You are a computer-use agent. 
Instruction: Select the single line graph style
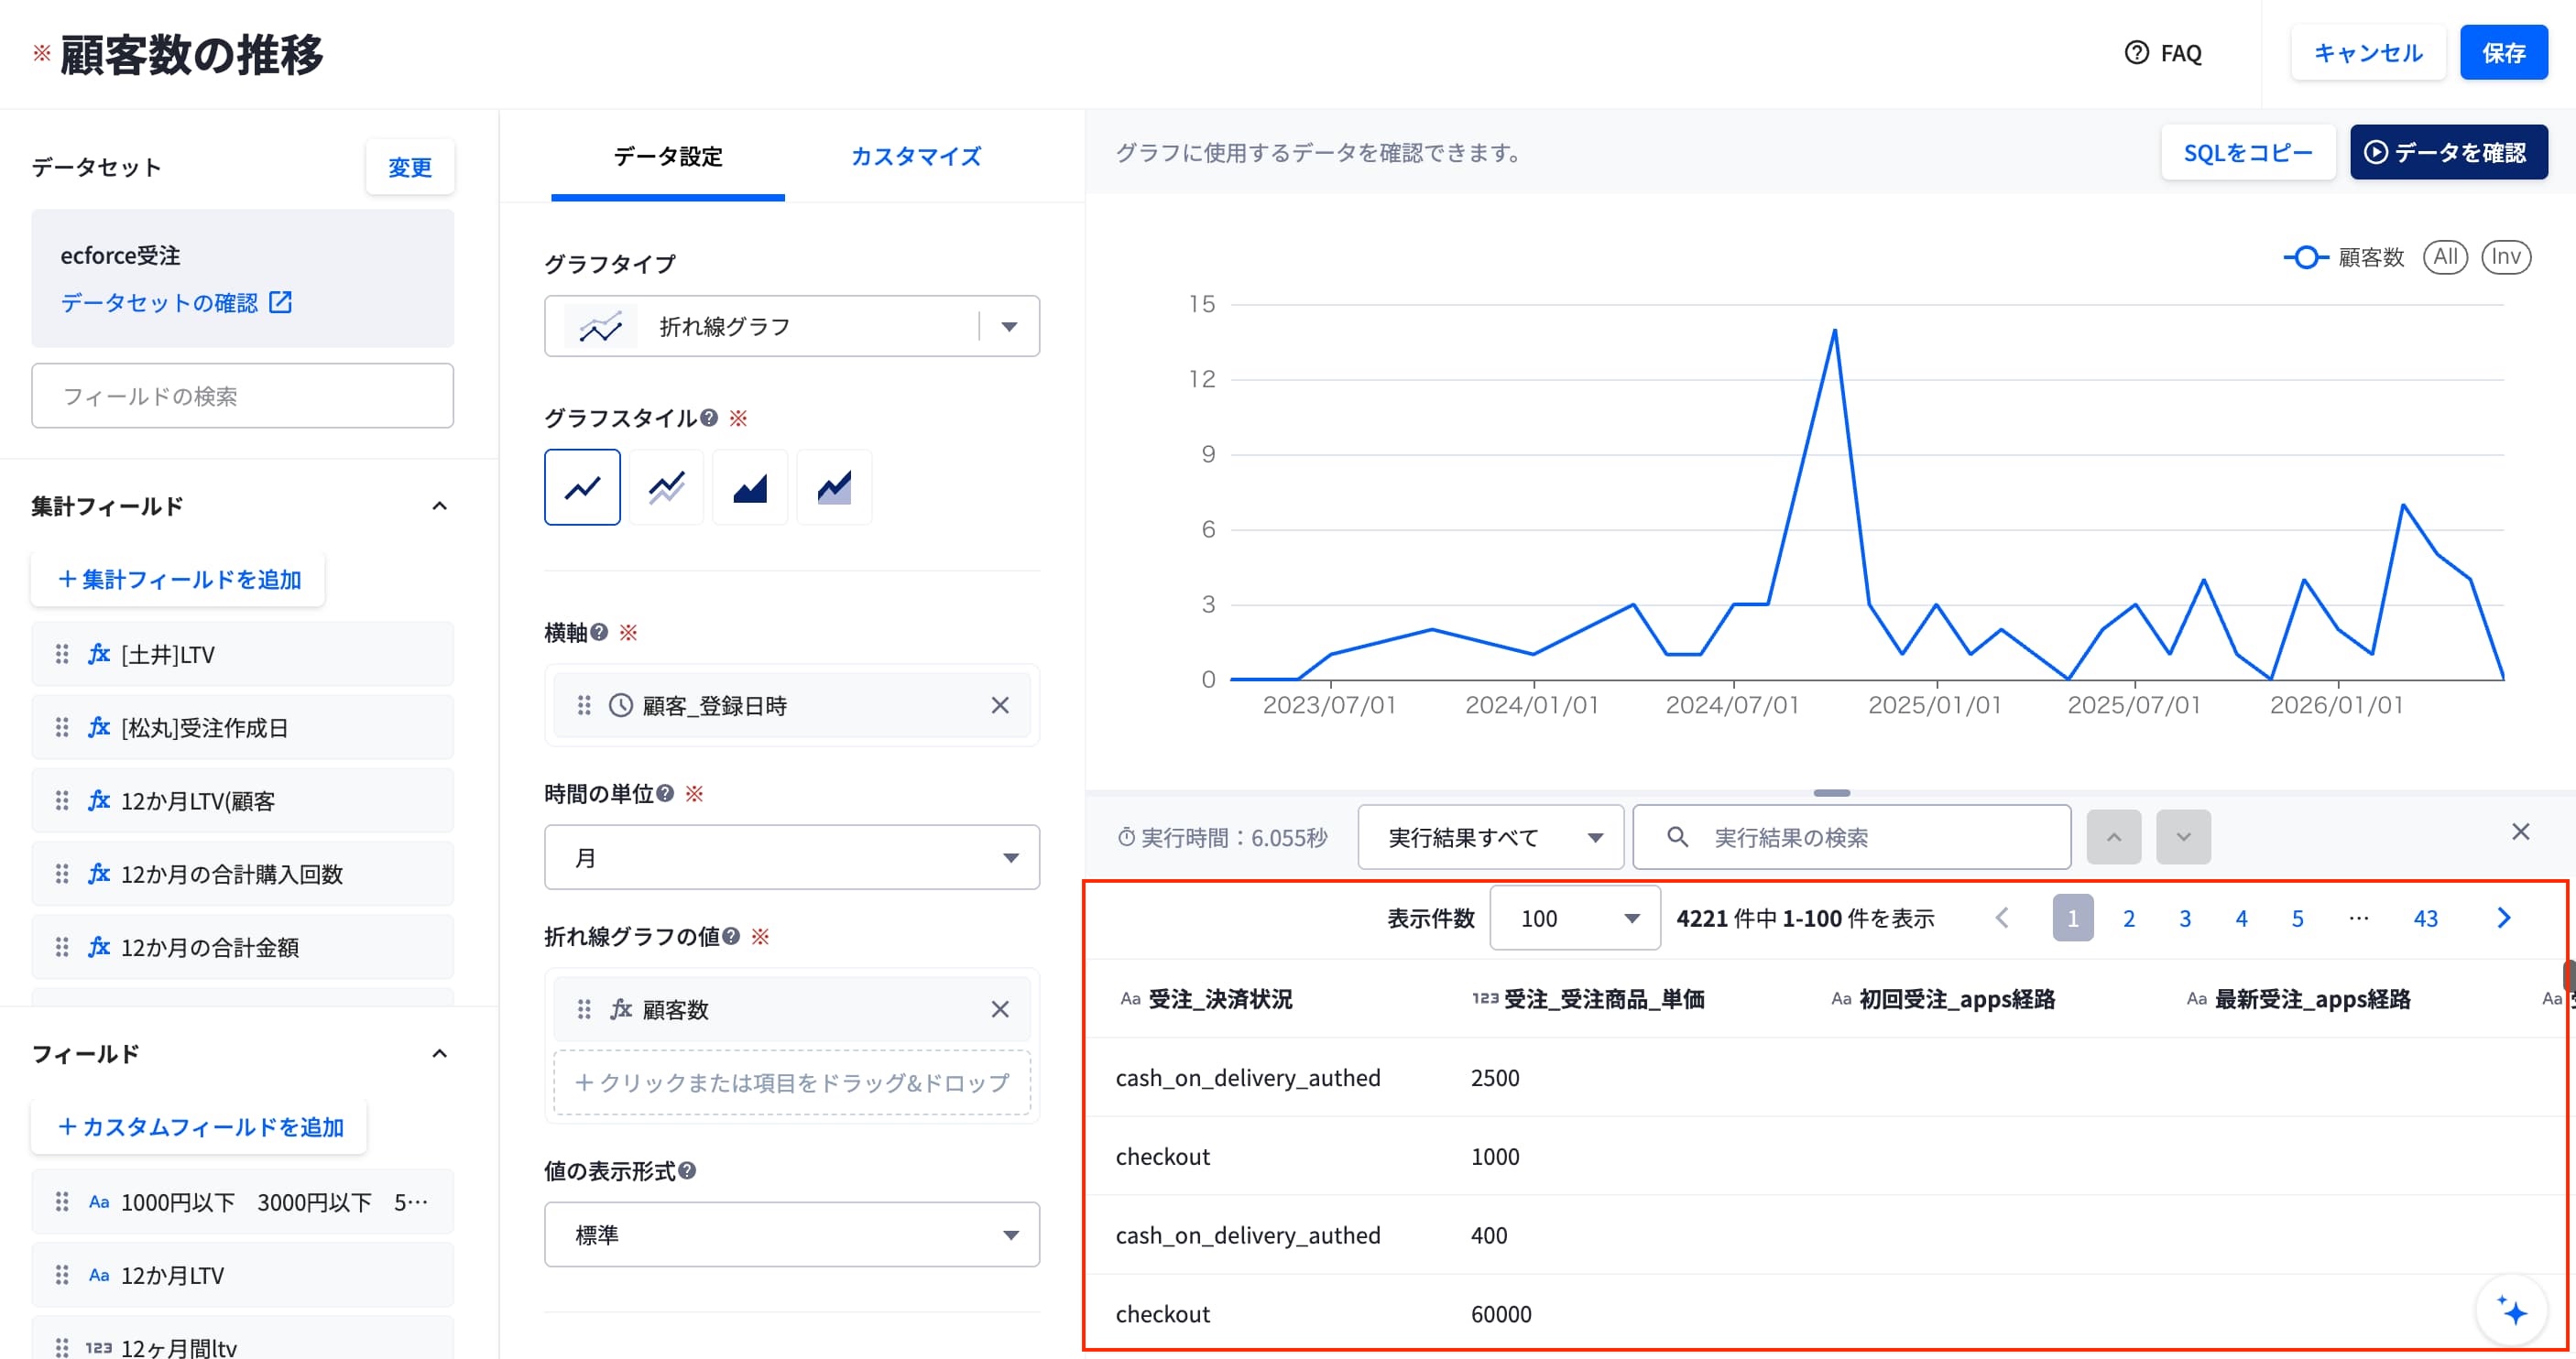click(x=582, y=487)
